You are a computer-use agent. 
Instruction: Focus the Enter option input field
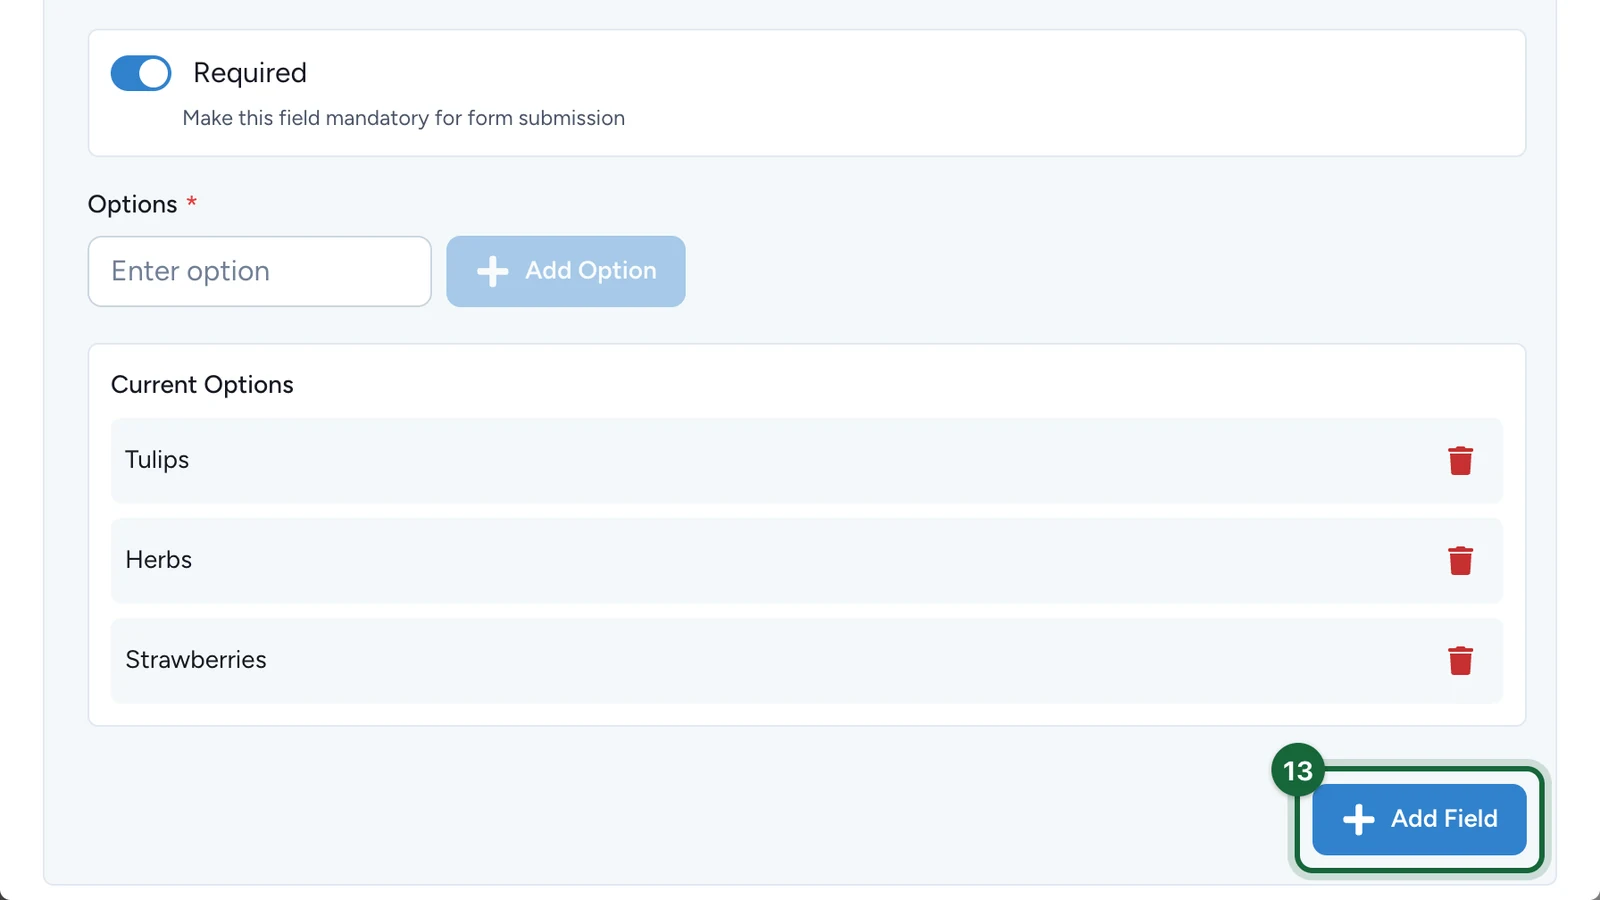(x=260, y=271)
